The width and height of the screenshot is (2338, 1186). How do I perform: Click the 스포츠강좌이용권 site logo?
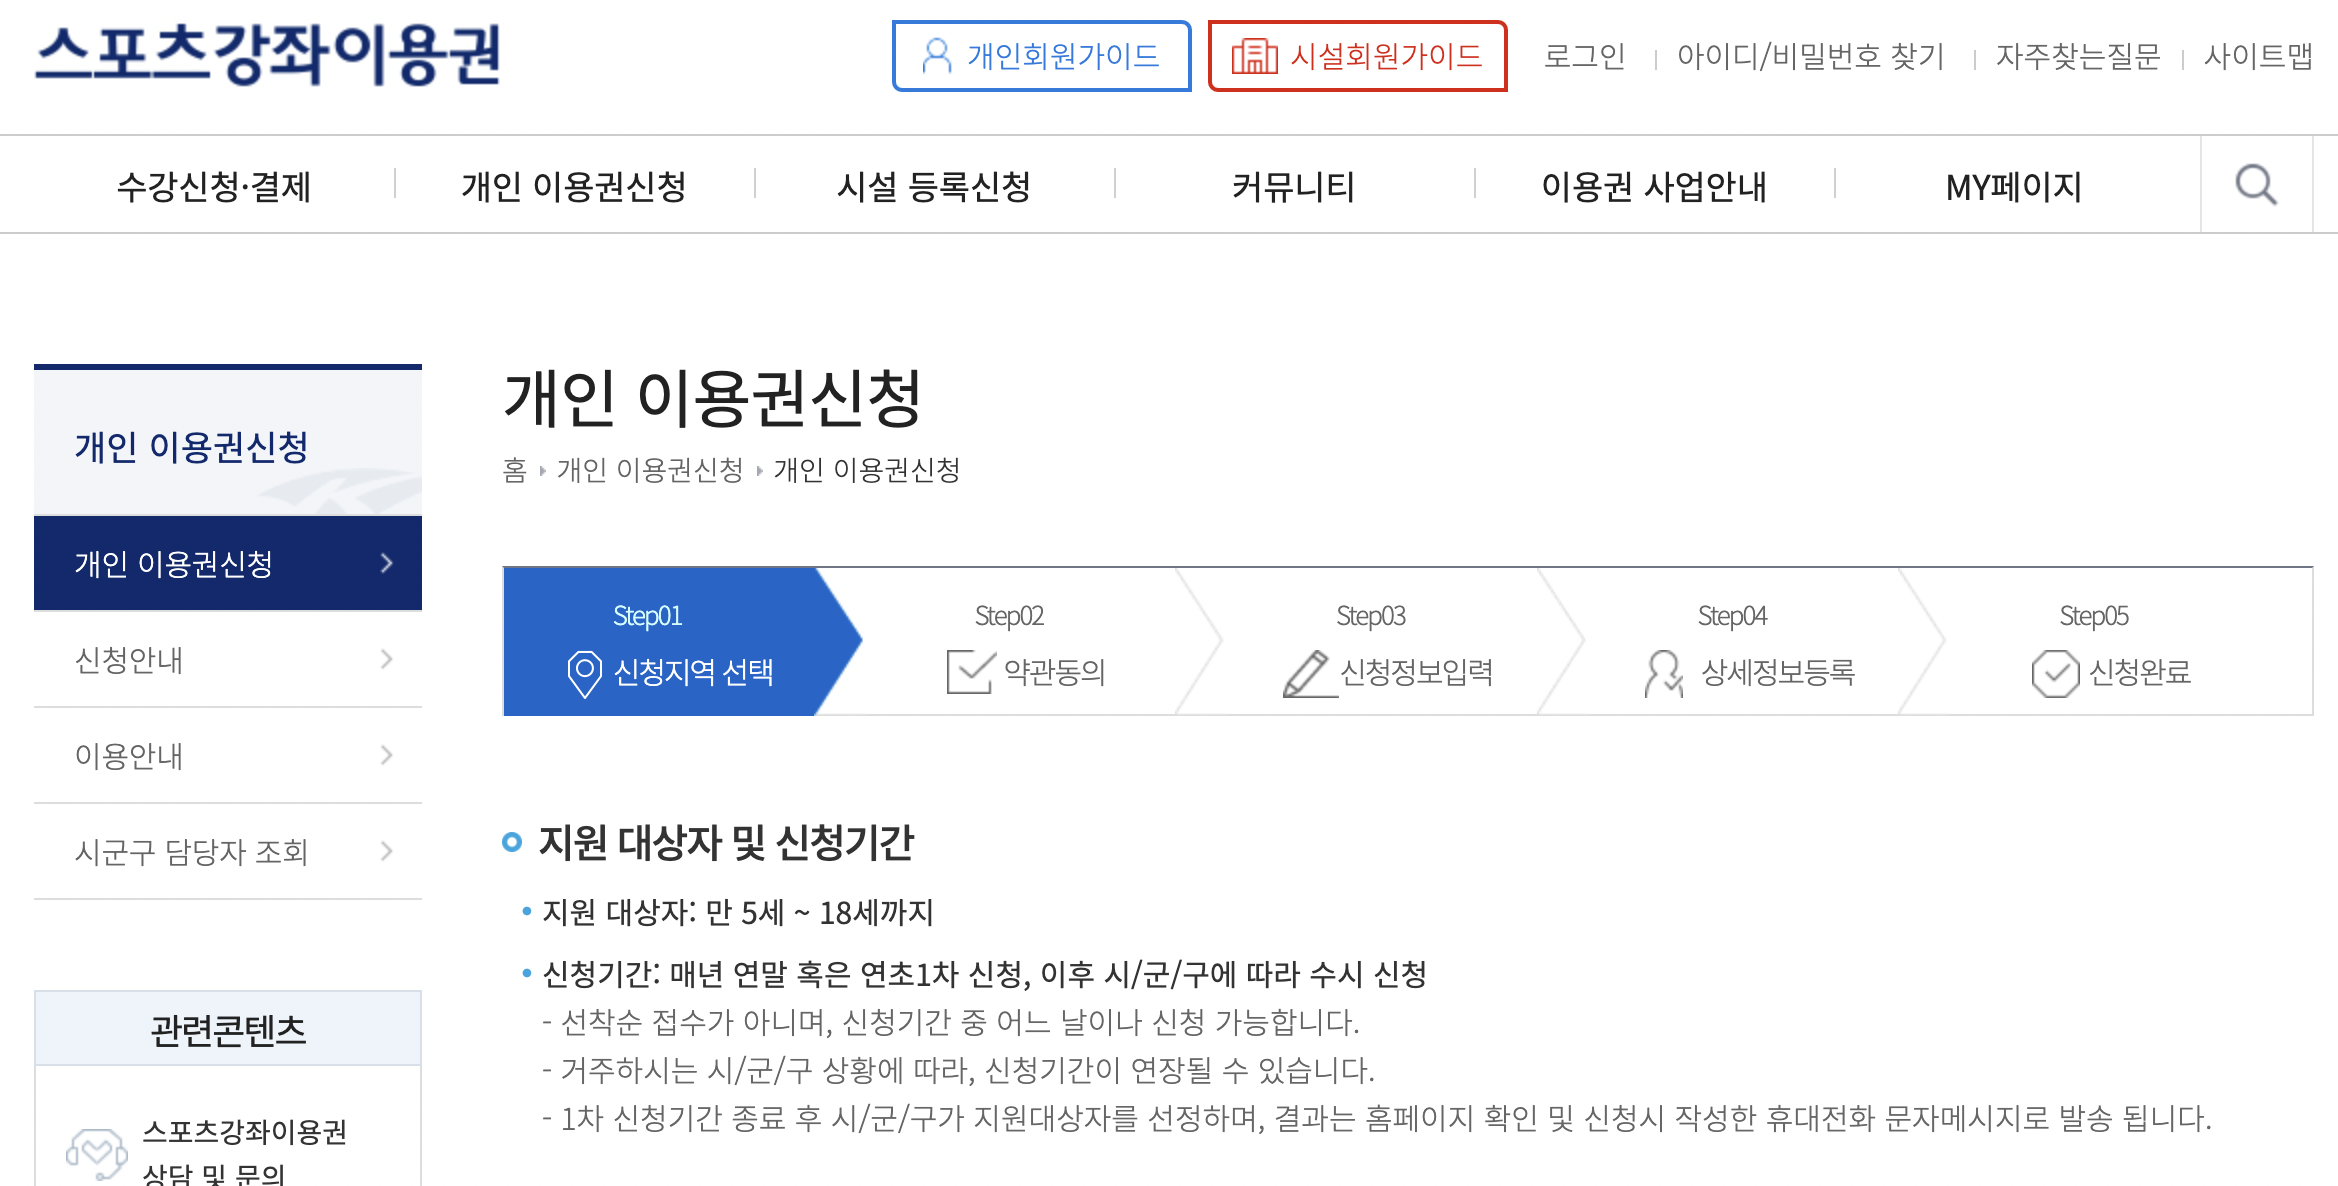tap(268, 55)
